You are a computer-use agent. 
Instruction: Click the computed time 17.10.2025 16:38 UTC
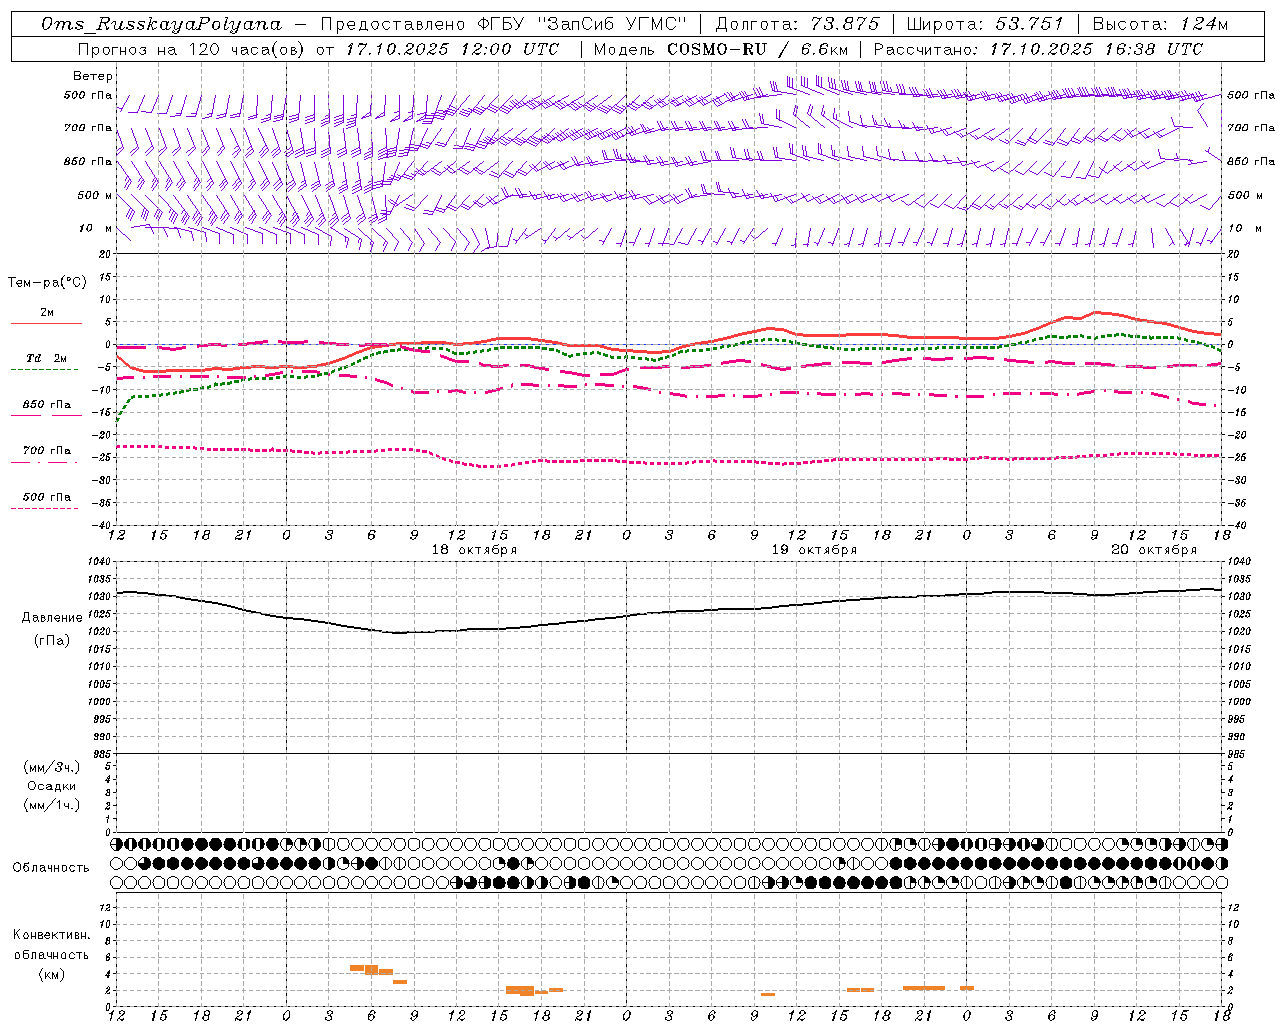coord(1097,48)
